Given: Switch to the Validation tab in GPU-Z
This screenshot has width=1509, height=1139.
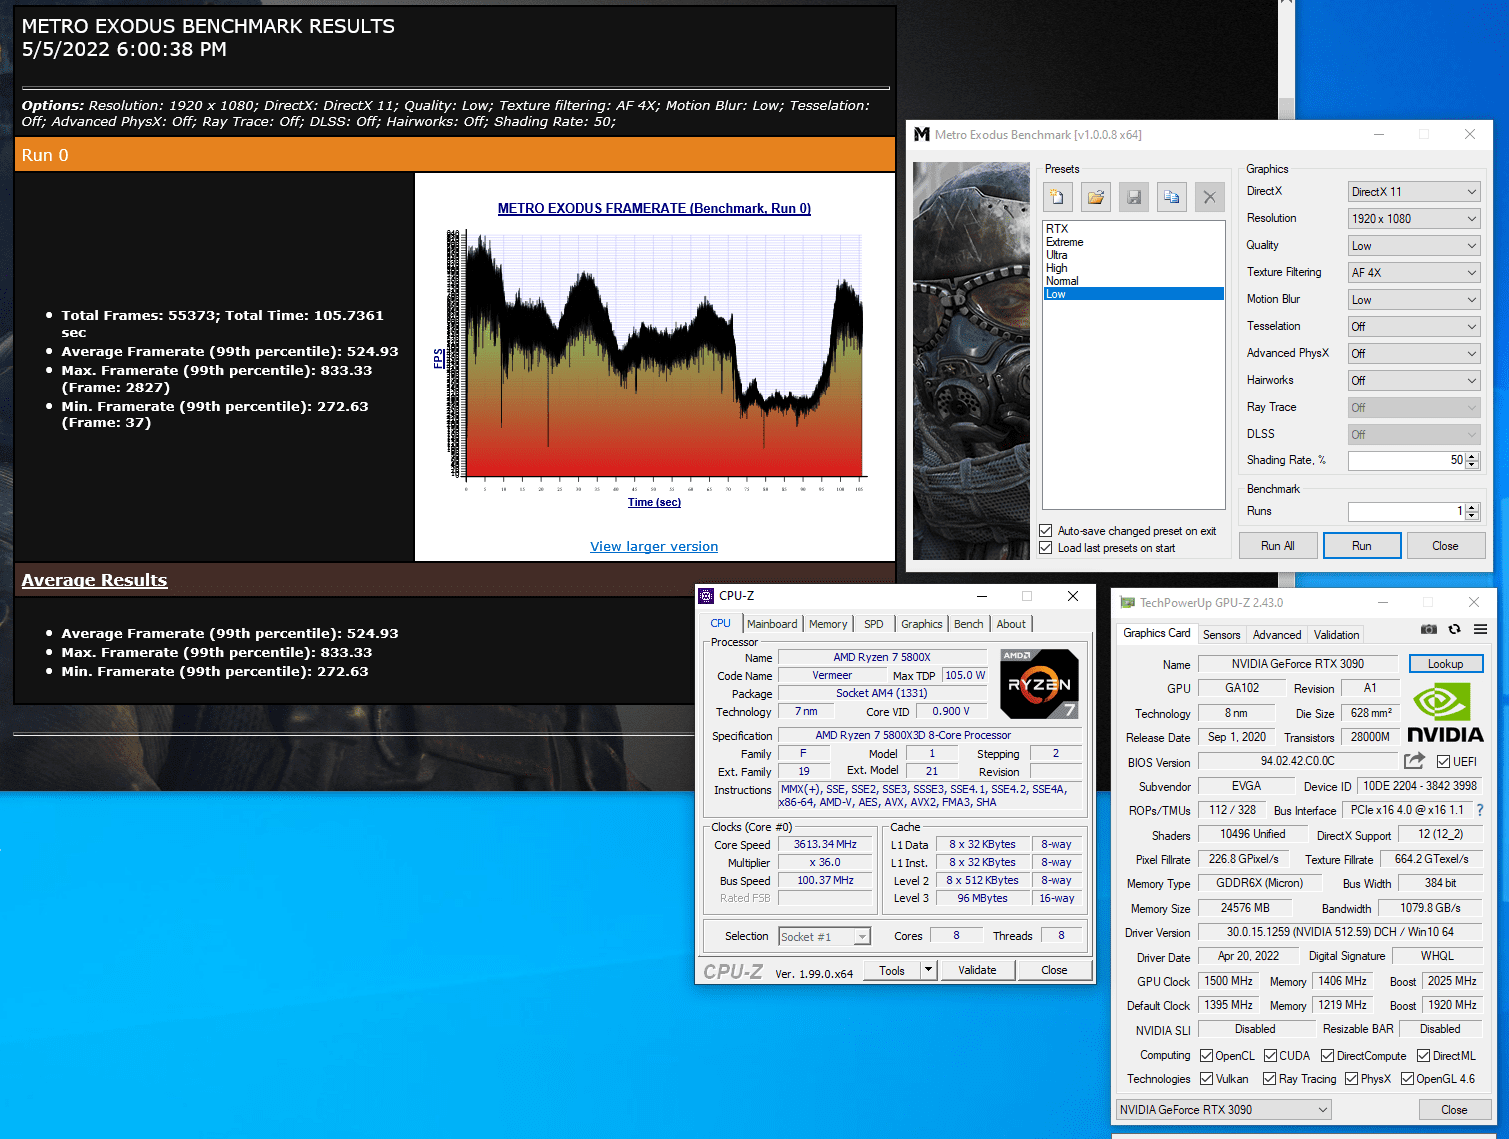Looking at the screenshot, I should click(1336, 635).
